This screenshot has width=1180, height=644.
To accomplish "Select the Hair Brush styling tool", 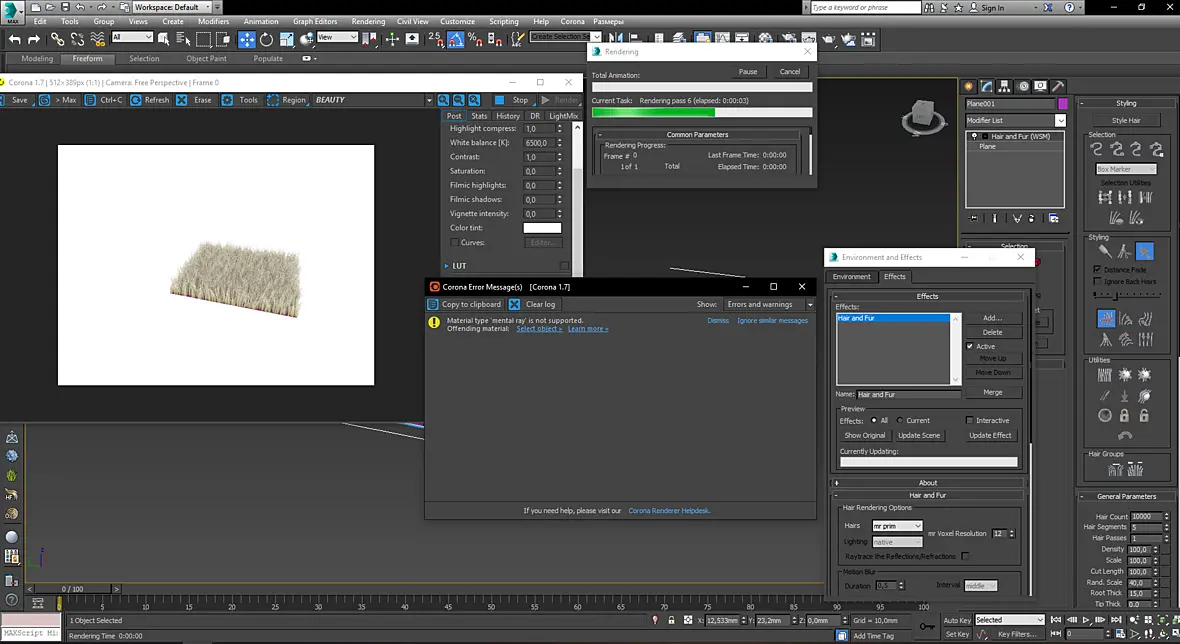I will 1104,251.
